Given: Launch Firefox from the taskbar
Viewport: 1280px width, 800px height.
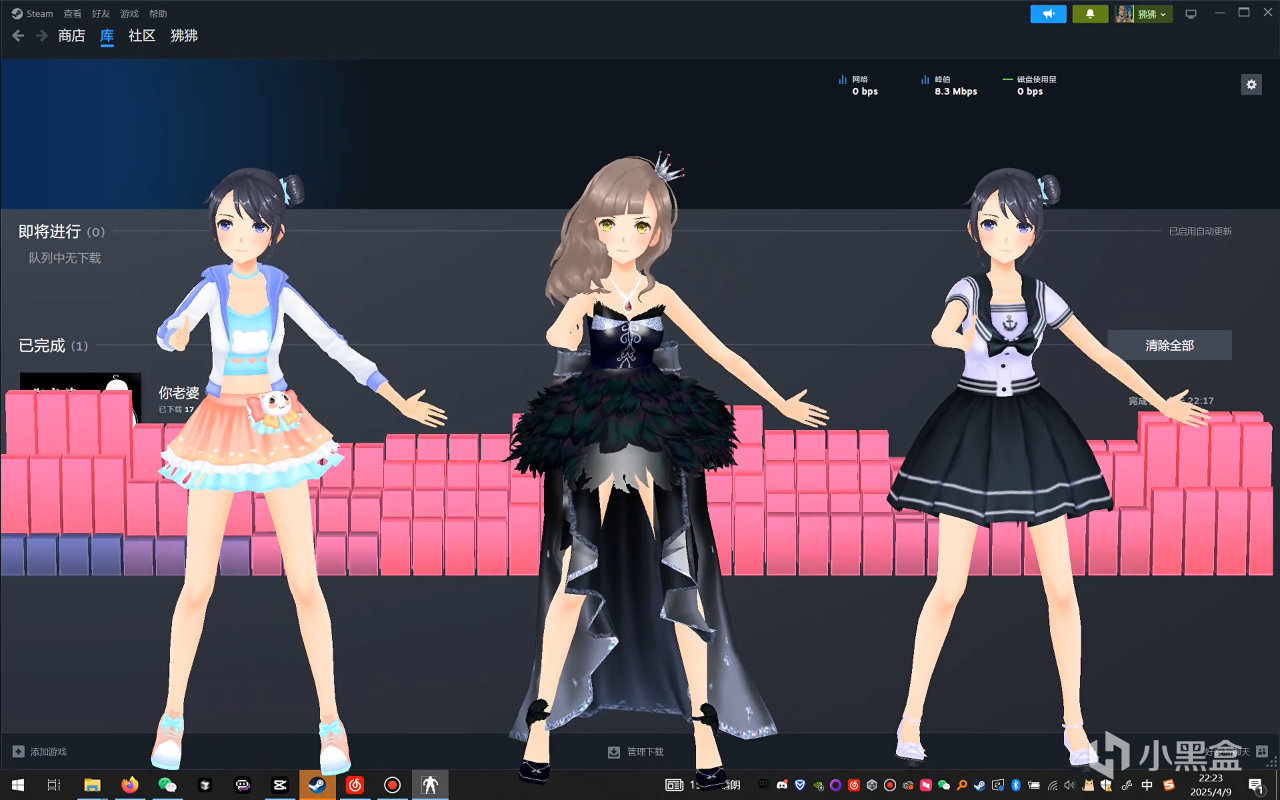Looking at the screenshot, I should (x=129, y=785).
